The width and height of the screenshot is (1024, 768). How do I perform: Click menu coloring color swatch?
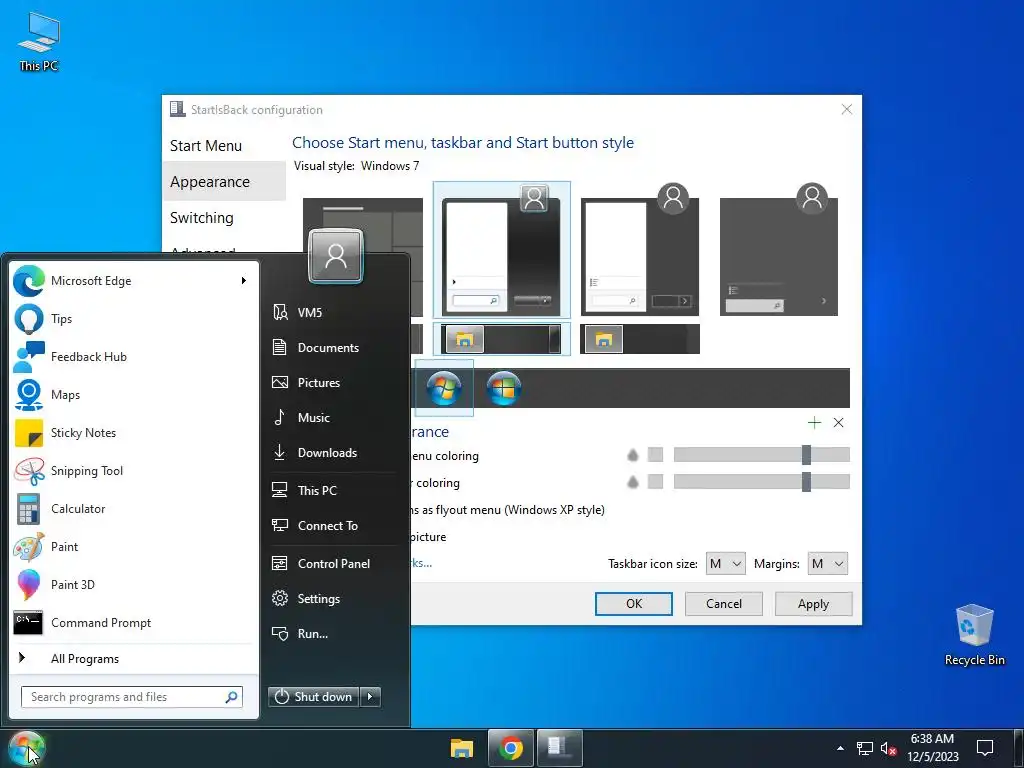pos(655,455)
